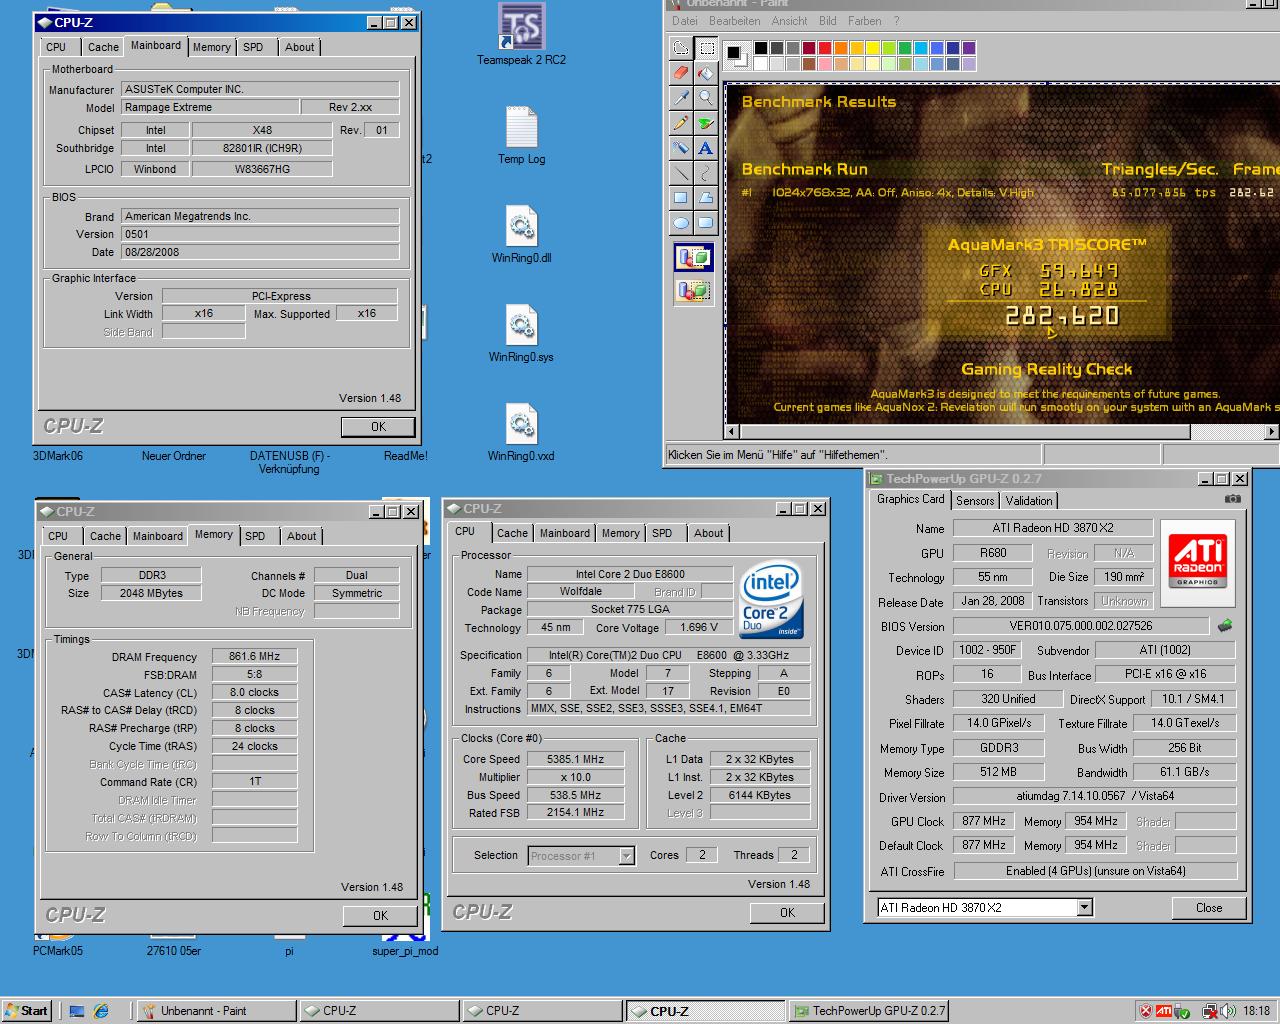Enable transparent selection mode in Paint
This screenshot has width=1280, height=1024.
(x=694, y=290)
